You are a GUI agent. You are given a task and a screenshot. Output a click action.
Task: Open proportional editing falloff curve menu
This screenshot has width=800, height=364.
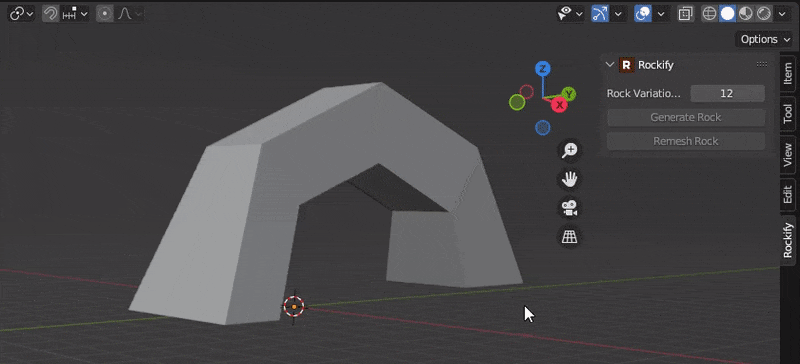pos(129,14)
